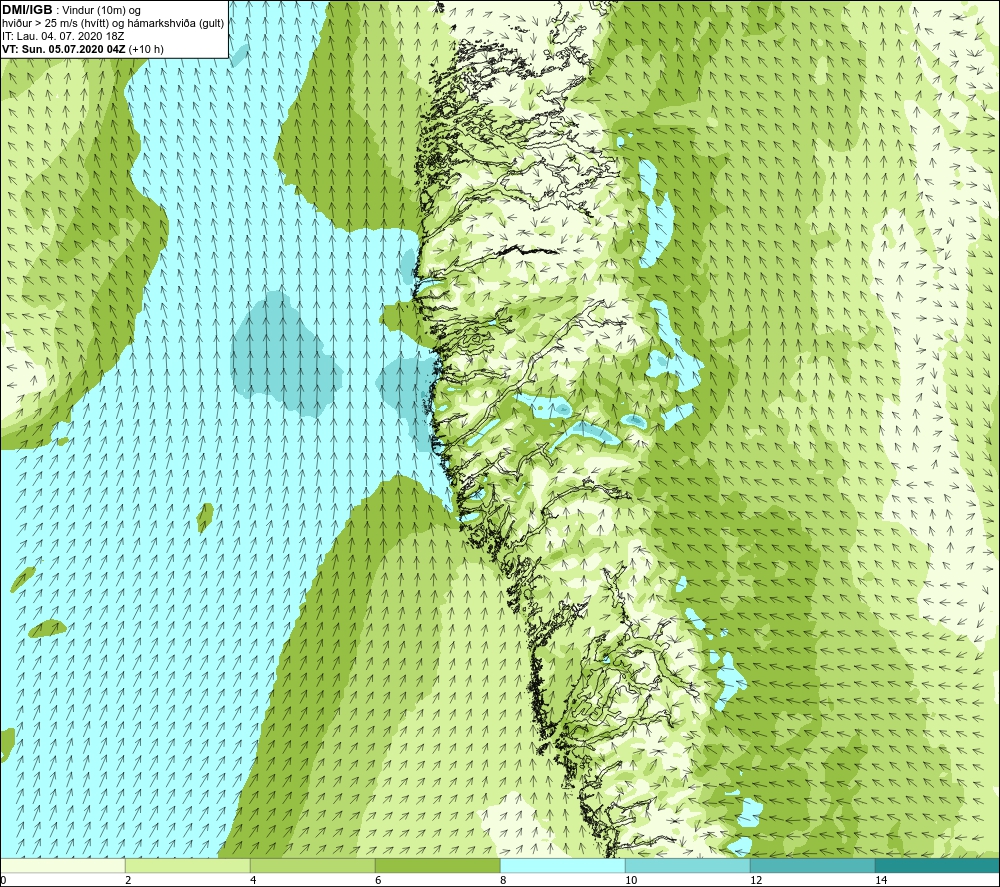
Task: Click the '8' tick label on the scale
Action: 503,880
